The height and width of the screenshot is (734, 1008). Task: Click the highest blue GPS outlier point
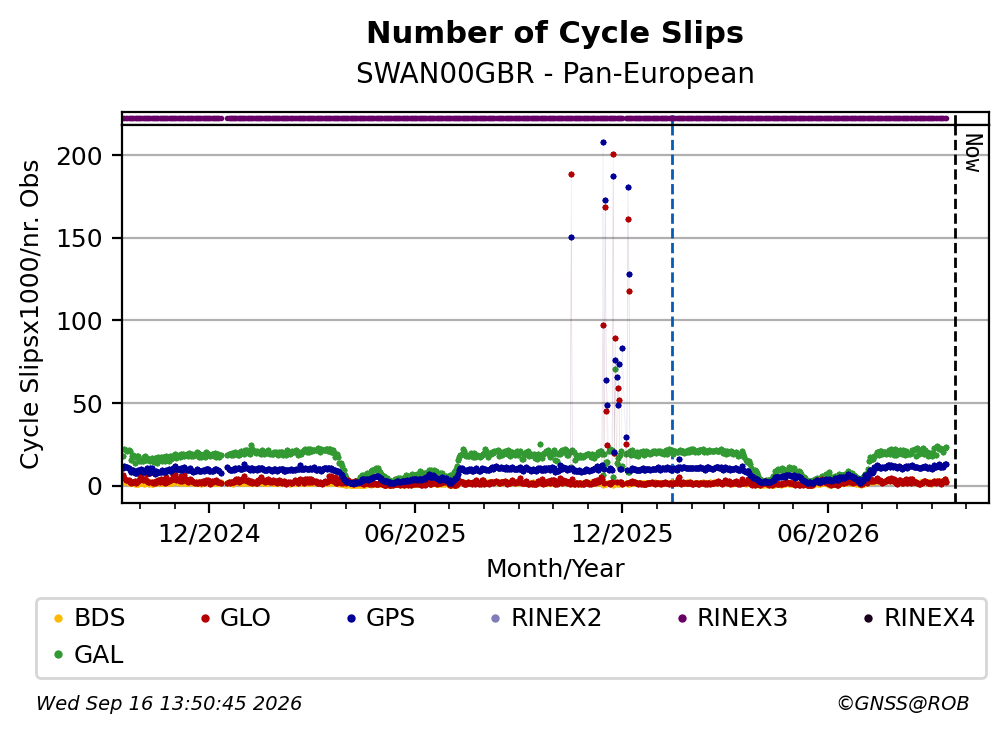[603, 143]
